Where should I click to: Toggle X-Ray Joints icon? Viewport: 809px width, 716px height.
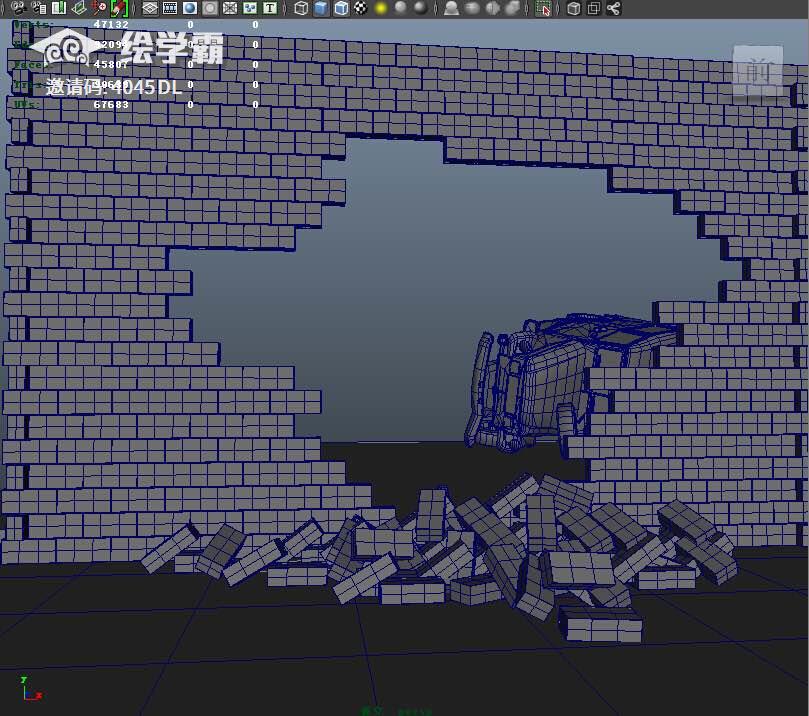(x=512, y=8)
